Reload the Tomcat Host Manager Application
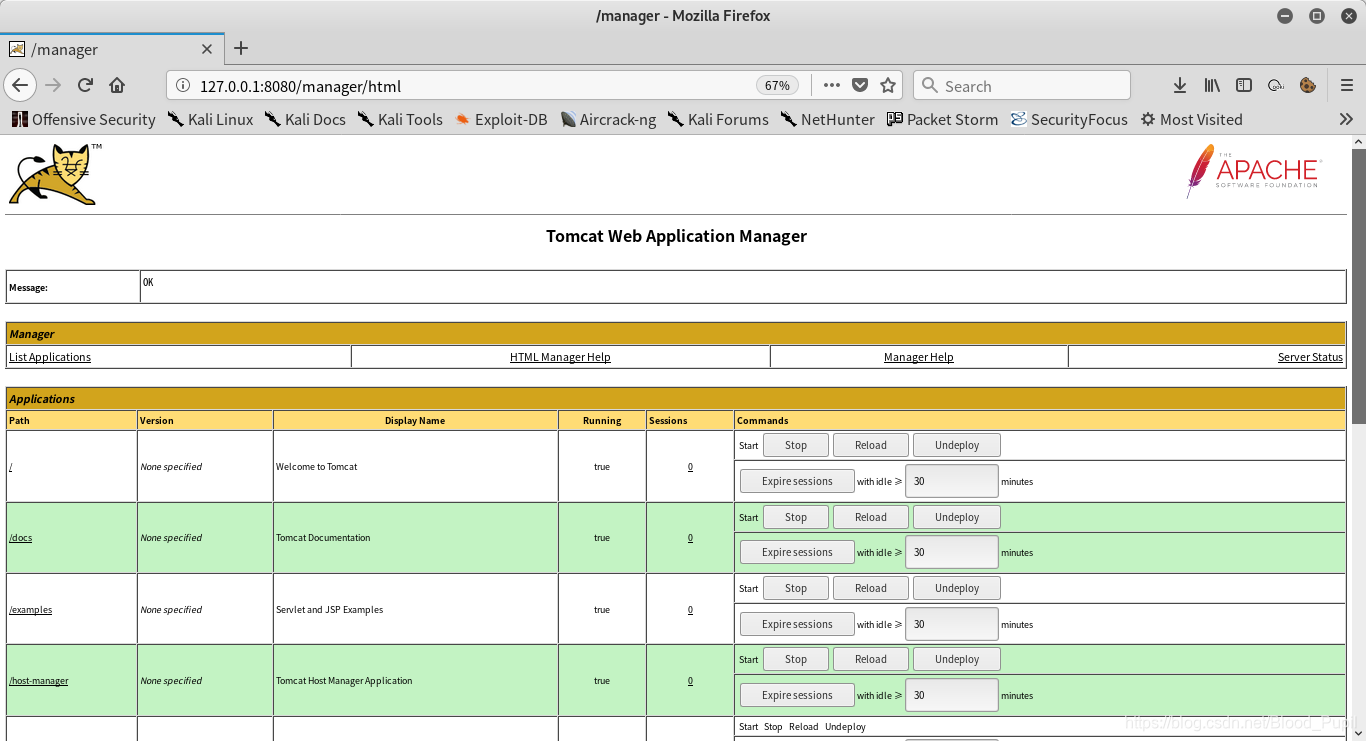The height and width of the screenshot is (741, 1366). (871, 659)
